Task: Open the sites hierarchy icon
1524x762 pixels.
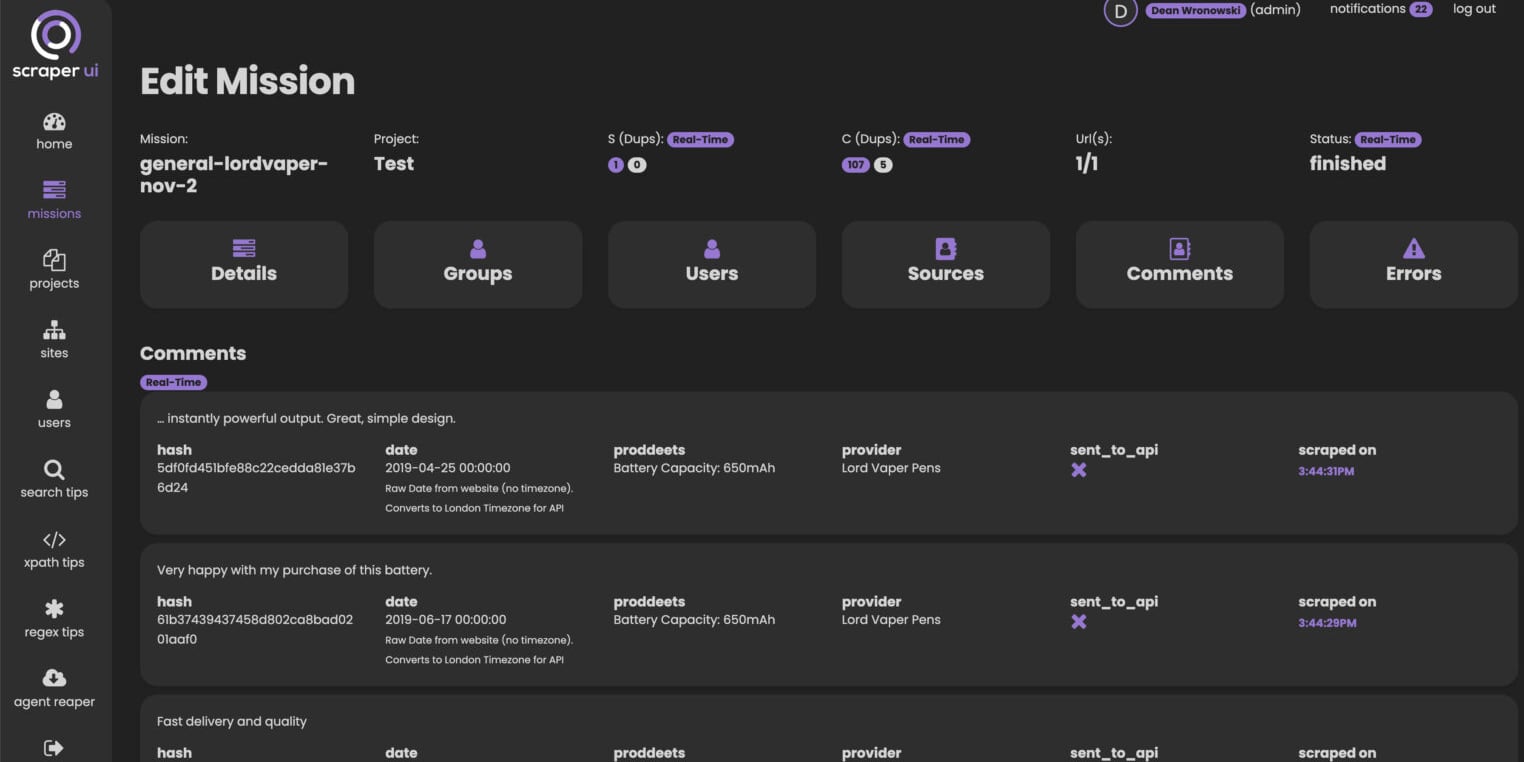Action: click(x=54, y=330)
